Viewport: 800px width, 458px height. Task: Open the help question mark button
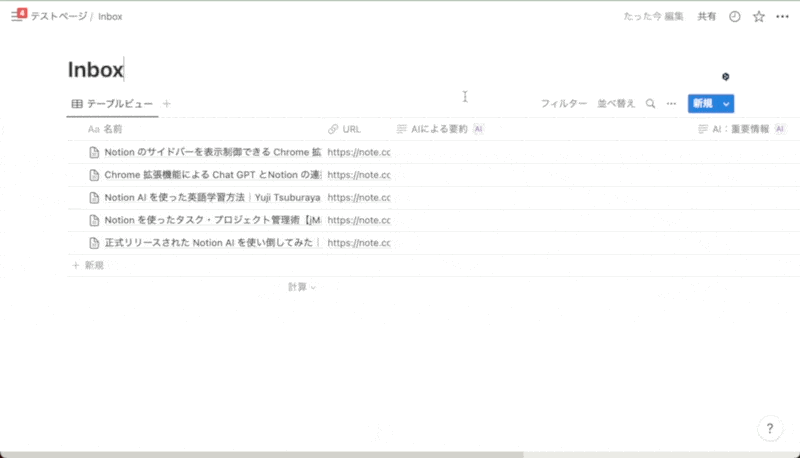(x=770, y=428)
